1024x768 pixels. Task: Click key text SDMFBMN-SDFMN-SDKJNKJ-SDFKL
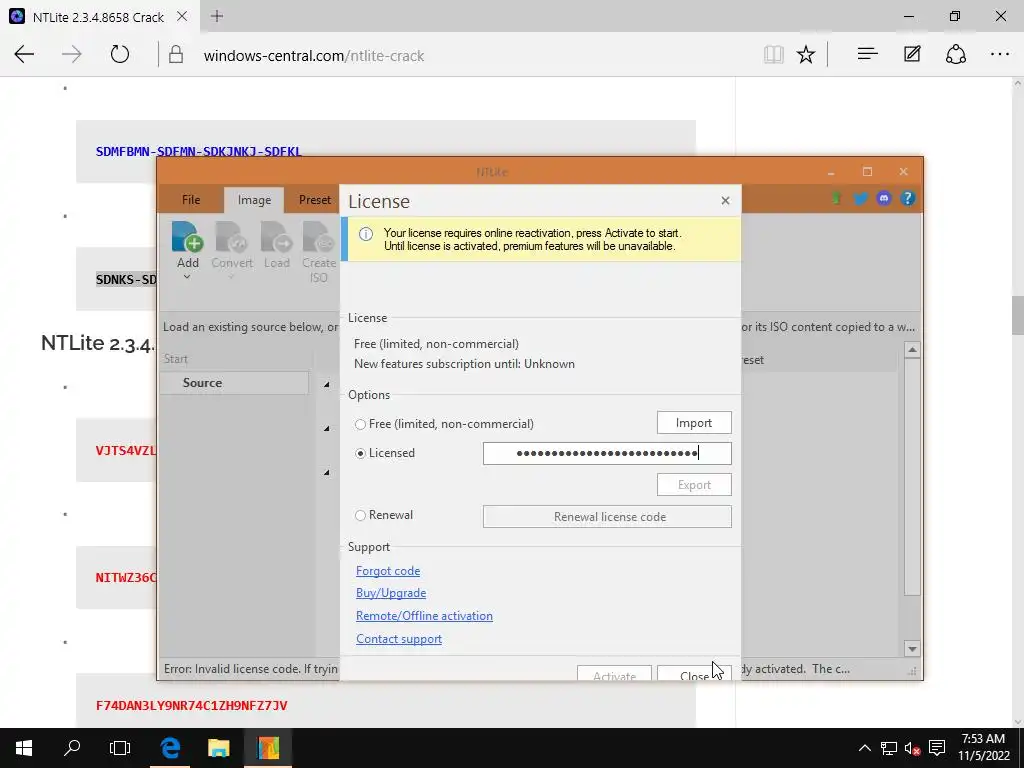click(x=199, y=152)
